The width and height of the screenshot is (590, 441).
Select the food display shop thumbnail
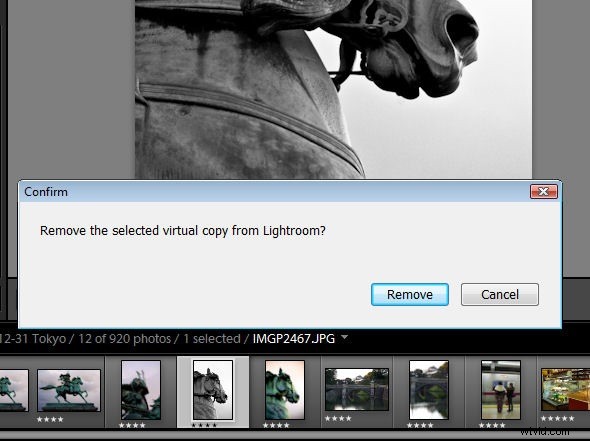pos(566,389)
